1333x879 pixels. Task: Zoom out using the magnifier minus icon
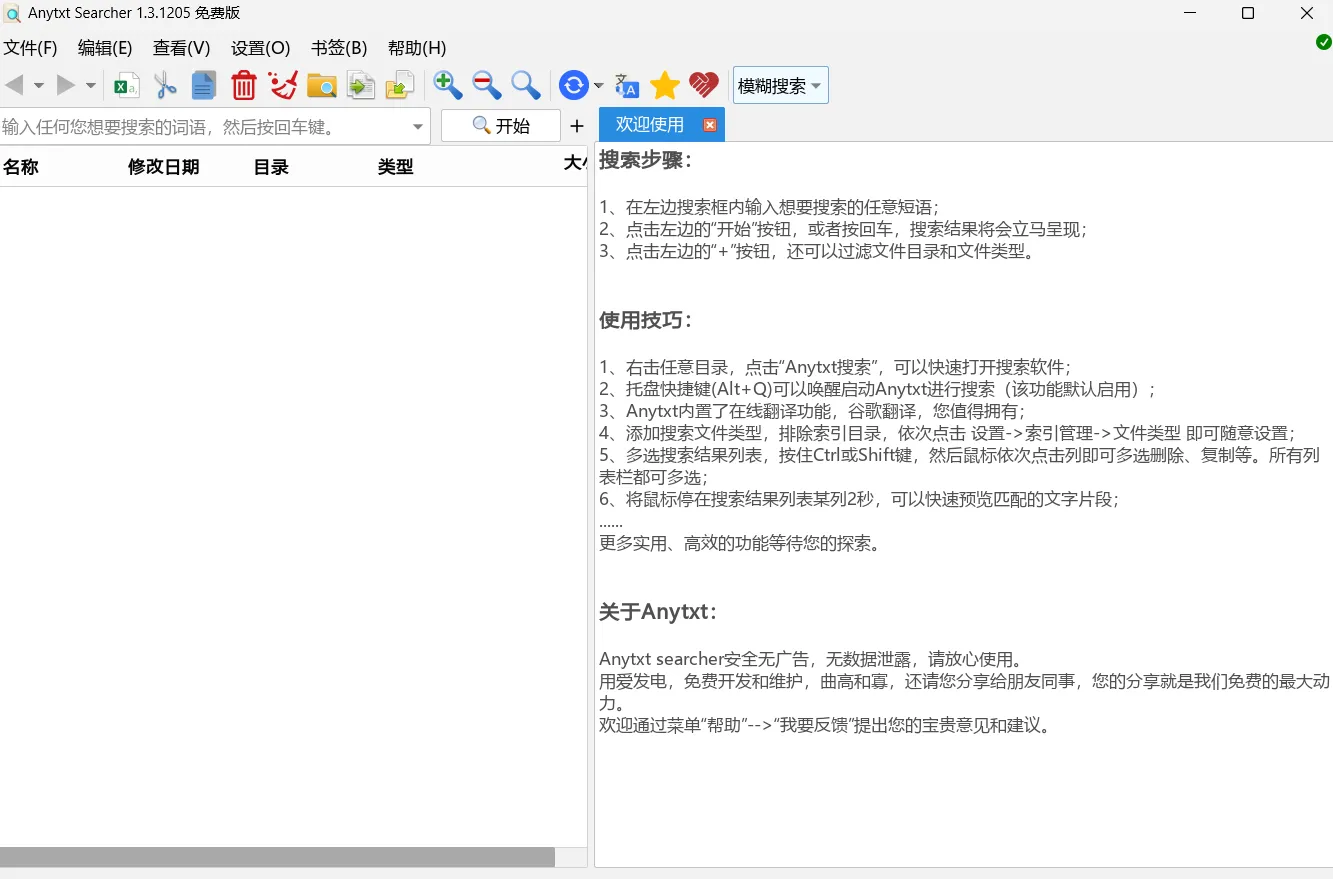click(486, 85)
